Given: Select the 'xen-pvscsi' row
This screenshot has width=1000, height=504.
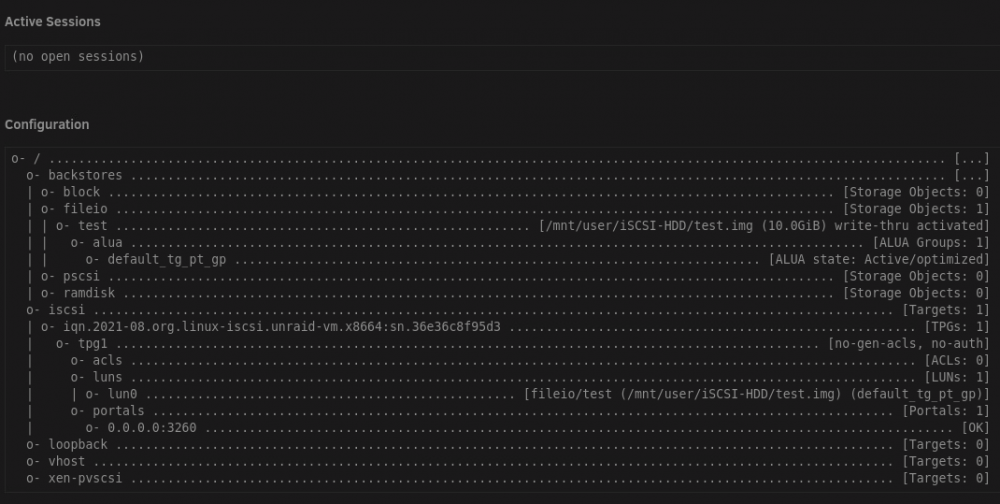Looking at the screenshot, I should coord(508,478).
